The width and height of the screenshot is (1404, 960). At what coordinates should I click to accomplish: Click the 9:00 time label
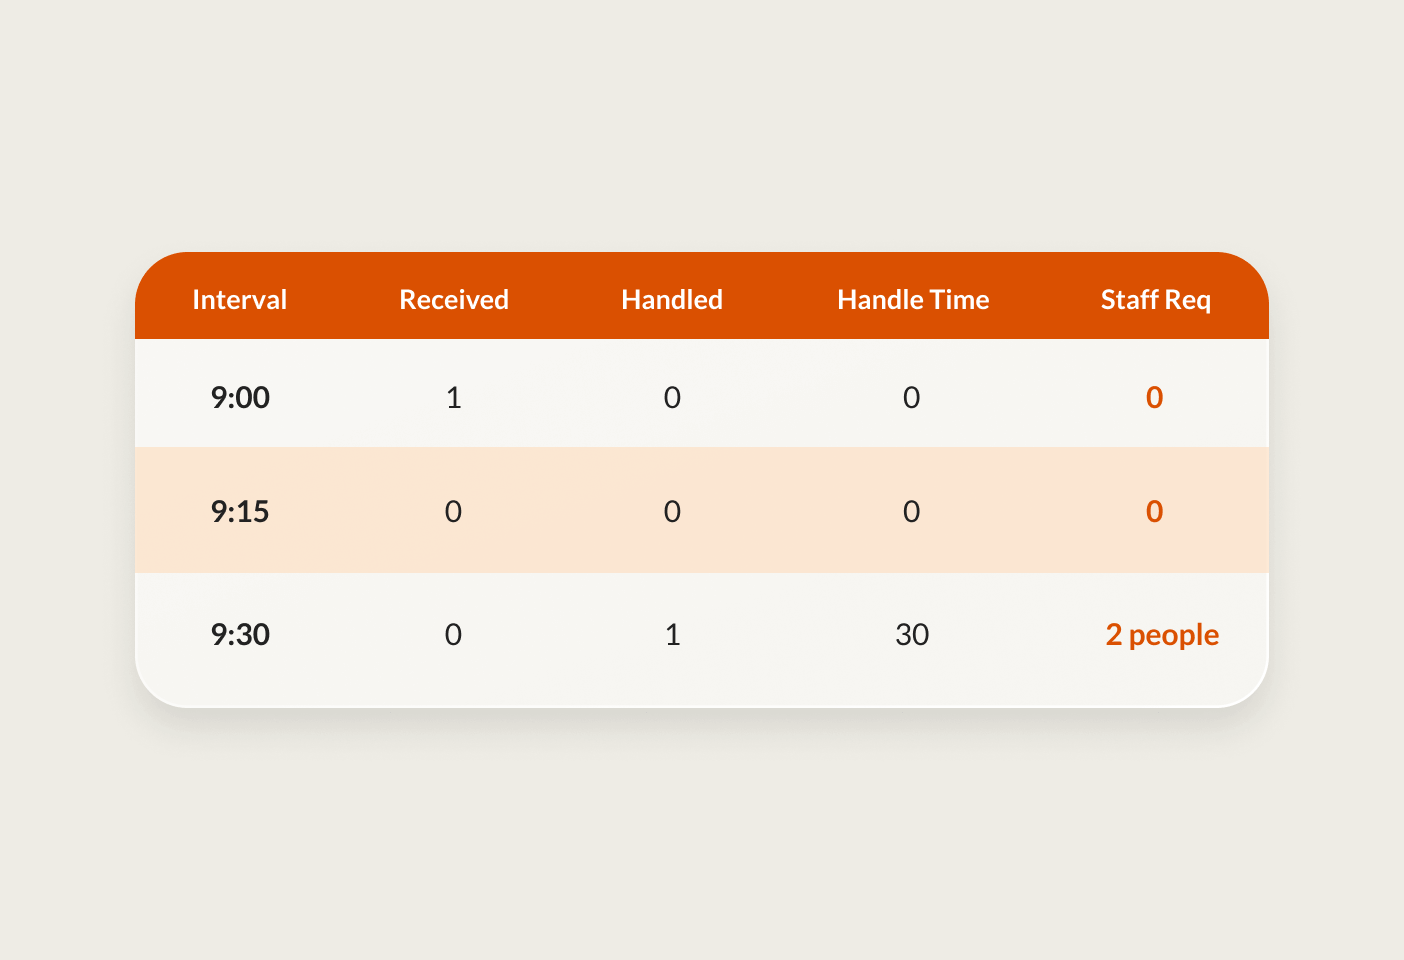[x=240, y=397]
